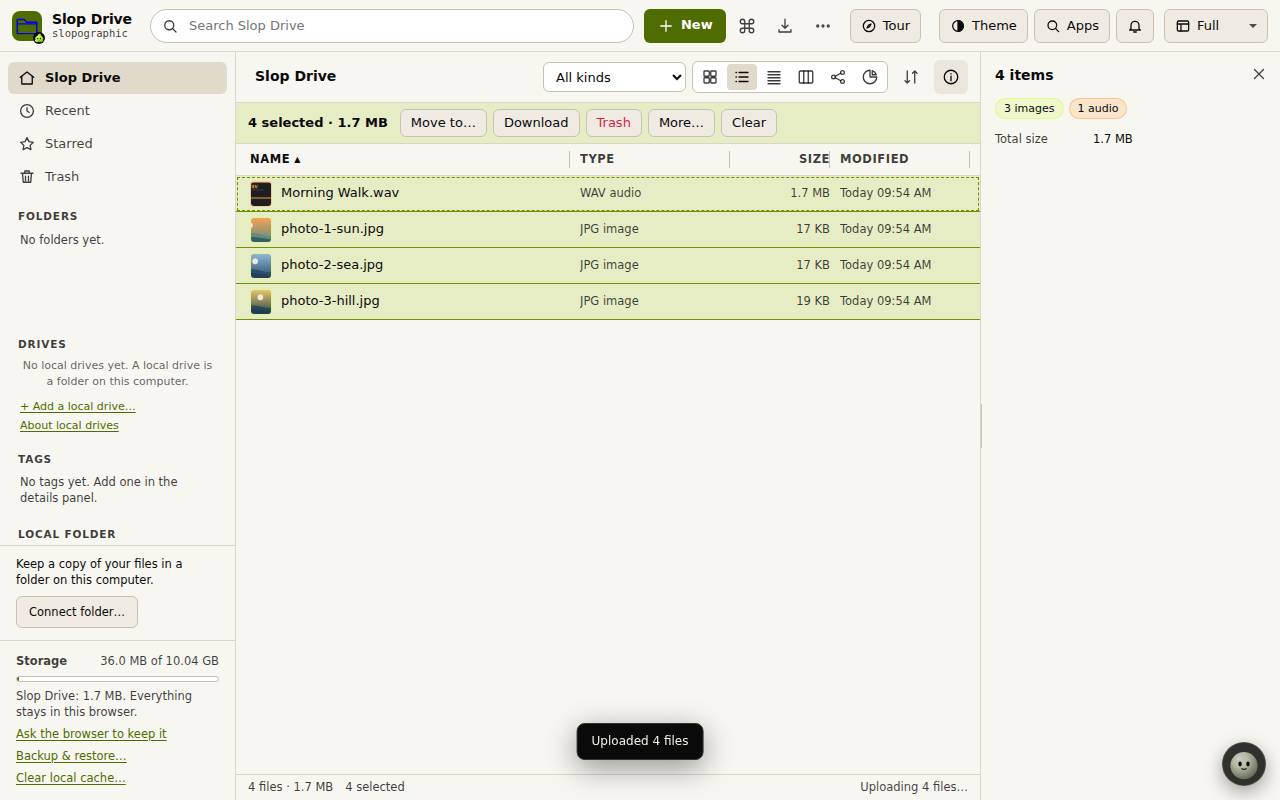The height and width of the screenshot is (800, 1280).
Task: Click Connect folder... button
Action: click(x=77, y=612)
